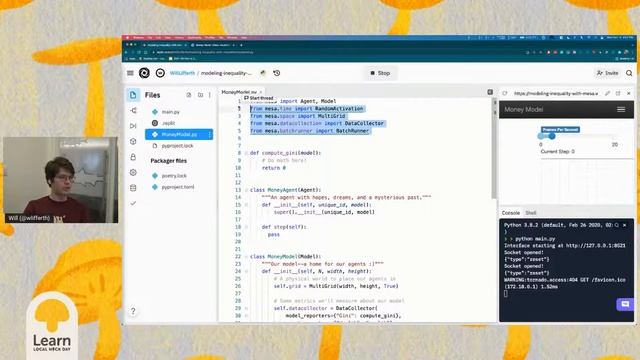640x360 pixels.
Task: Select MoneyModel.py in the file tree
Action: (179, 134)
